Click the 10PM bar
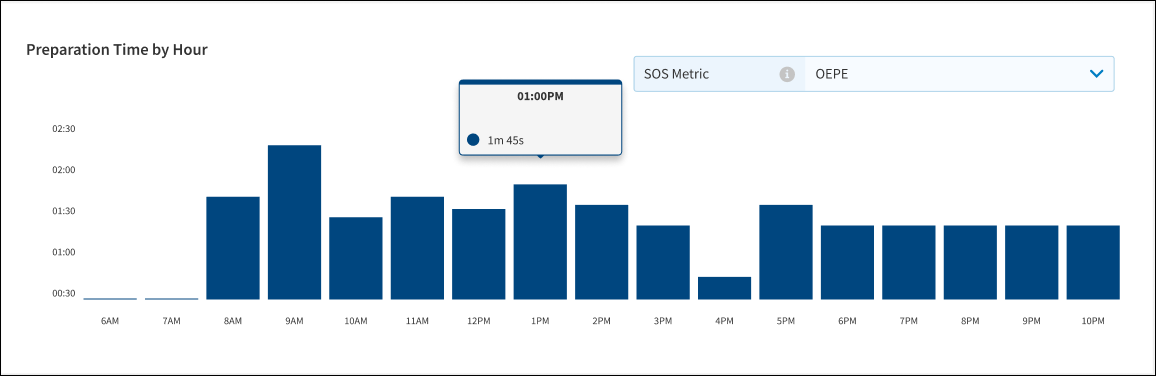This screenshot has height=376, width=1156. (x=1093, y=262)
